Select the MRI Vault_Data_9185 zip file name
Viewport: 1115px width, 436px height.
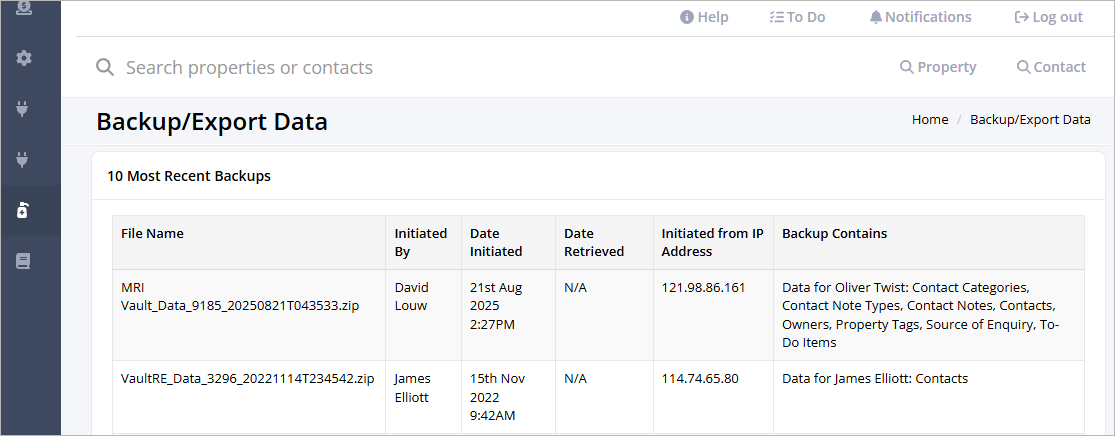240,297
